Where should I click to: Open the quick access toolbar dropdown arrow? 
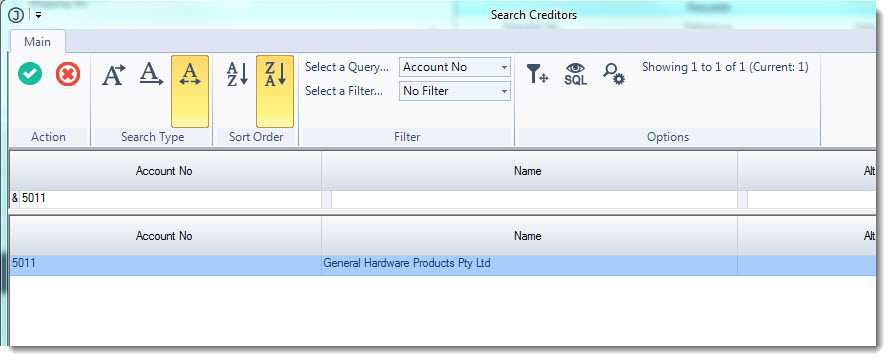(x=38, y=15)
